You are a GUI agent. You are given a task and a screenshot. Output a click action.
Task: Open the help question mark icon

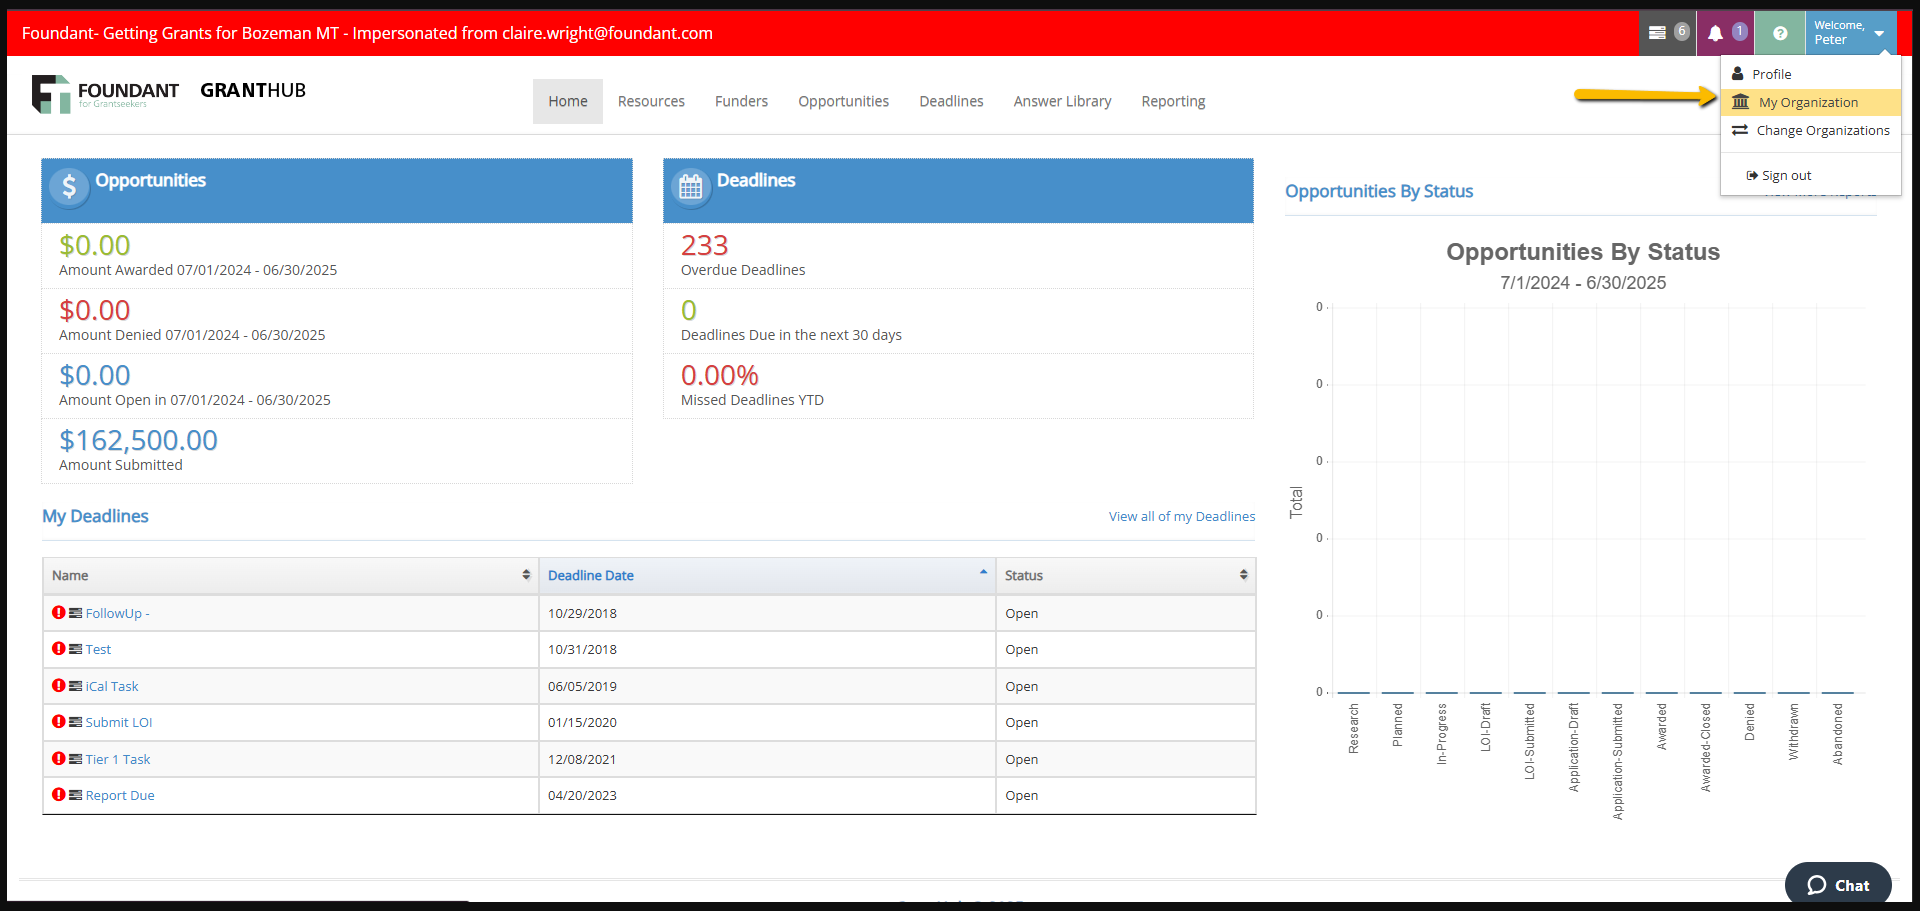tap(1780, 33)
